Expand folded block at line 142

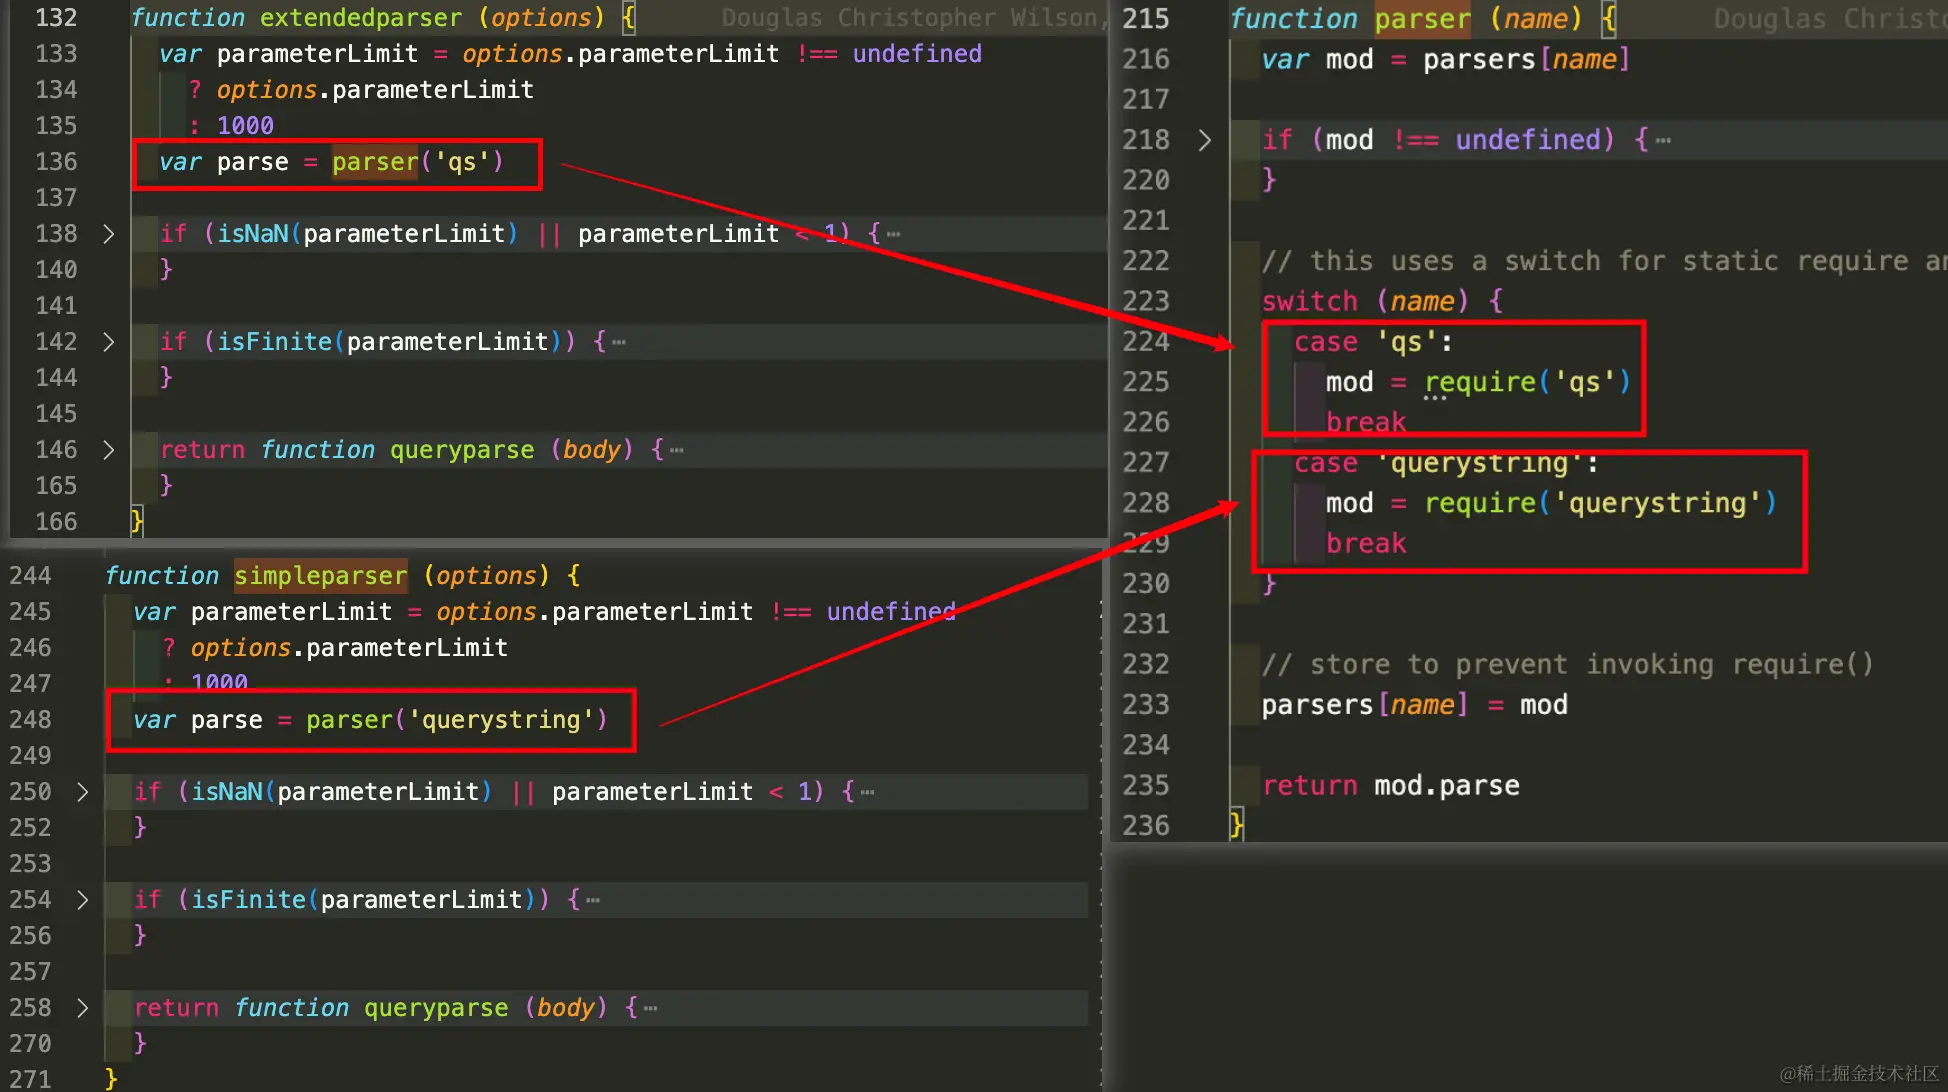[x=108, y=342]
